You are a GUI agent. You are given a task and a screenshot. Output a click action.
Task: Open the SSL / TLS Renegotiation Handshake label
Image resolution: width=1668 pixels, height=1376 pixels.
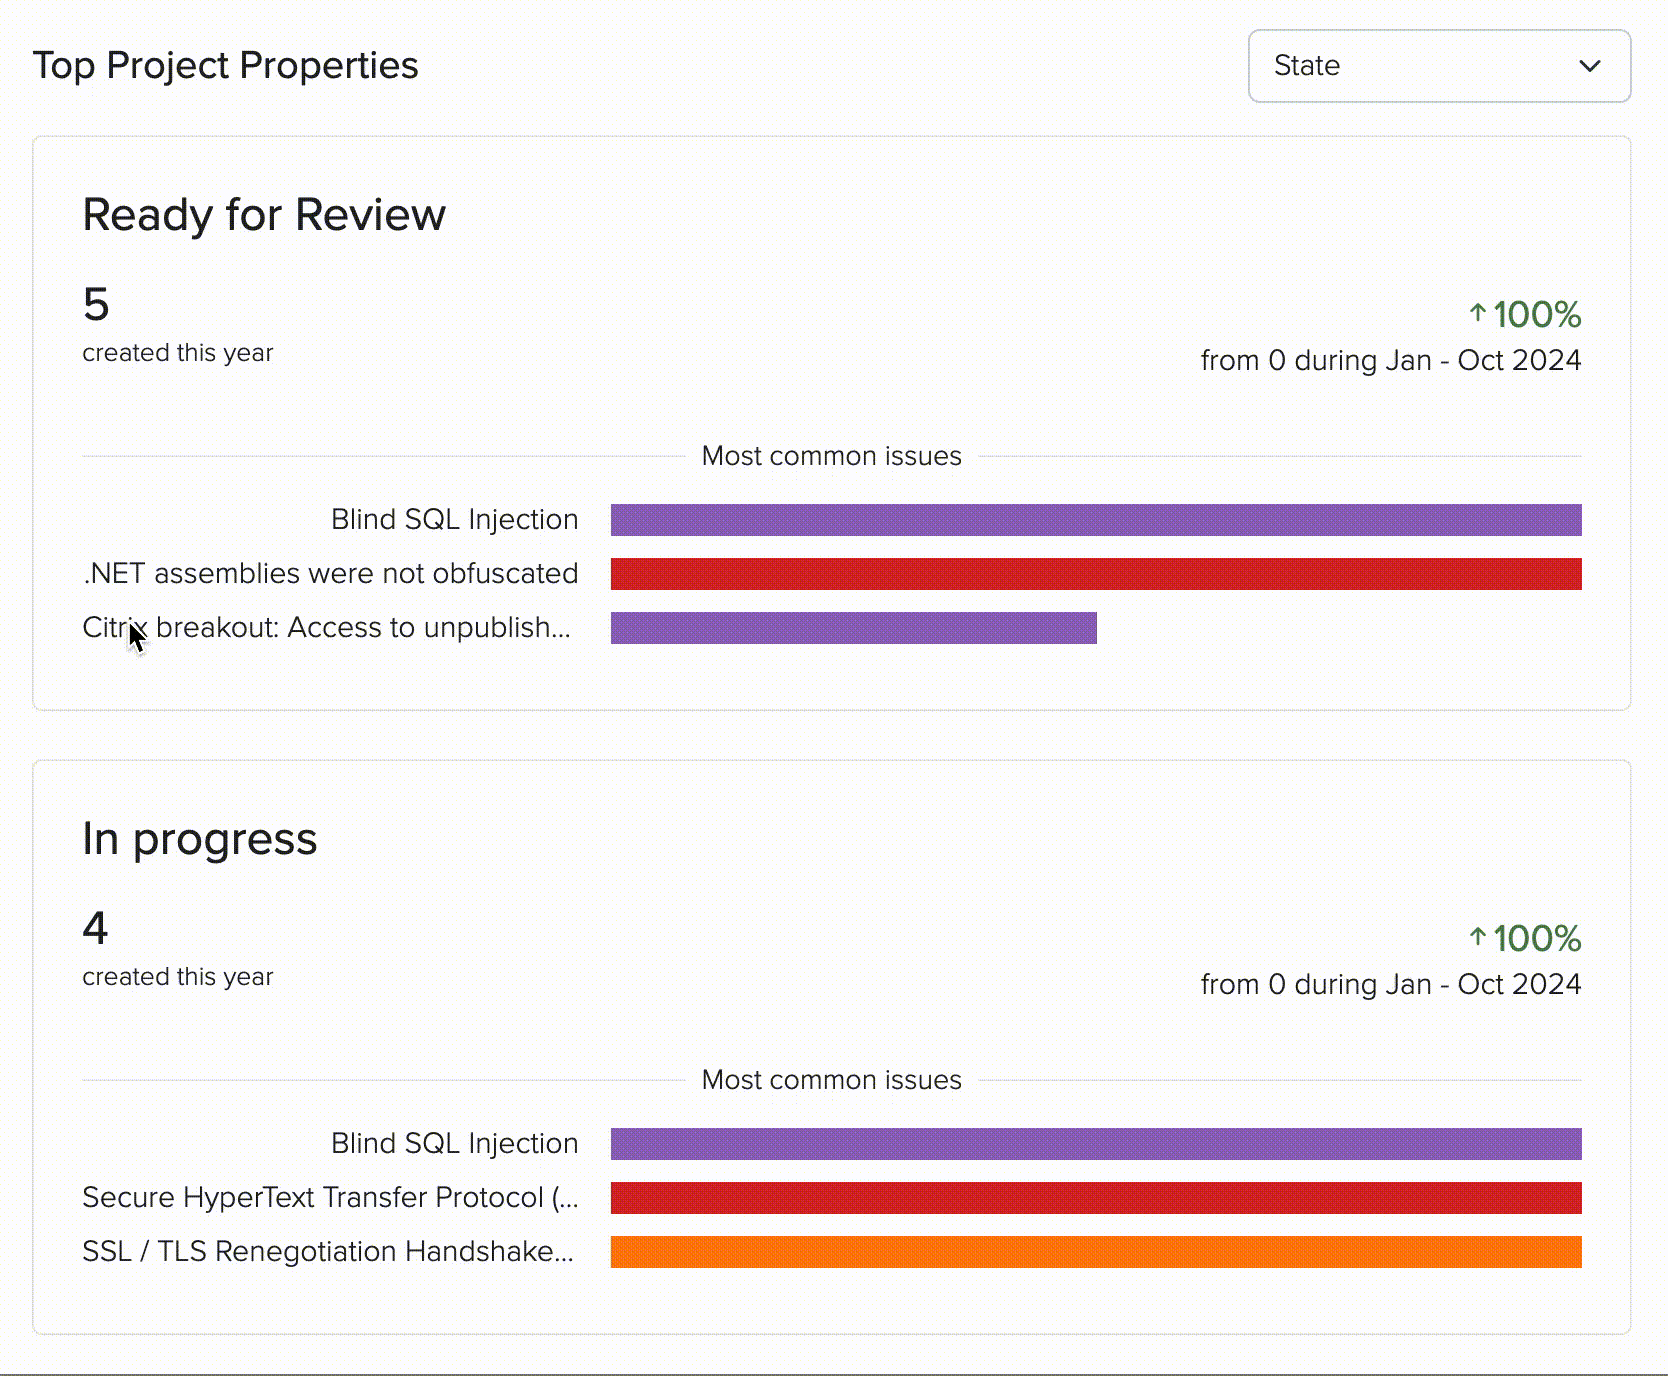(x=328, y=1251)
